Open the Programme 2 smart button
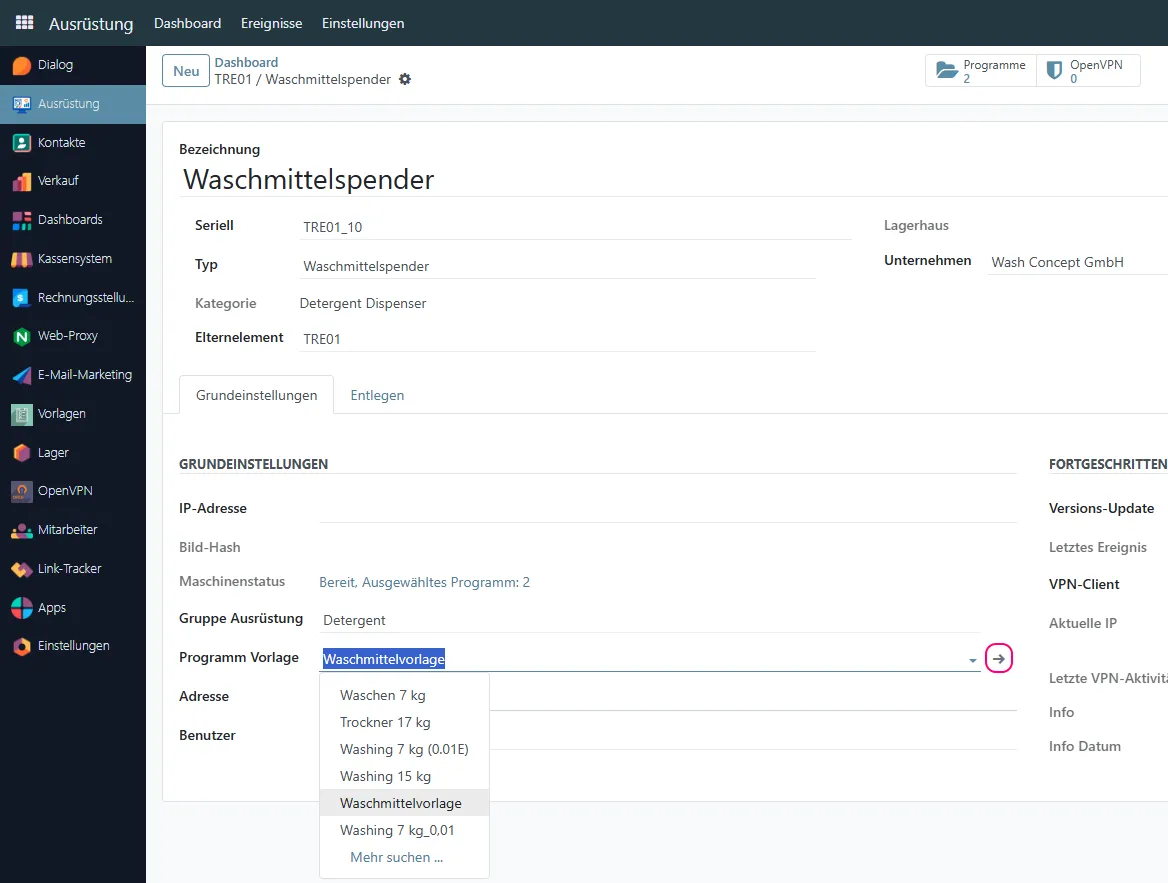Screen dimensions: 1168x883 [981, 70]
